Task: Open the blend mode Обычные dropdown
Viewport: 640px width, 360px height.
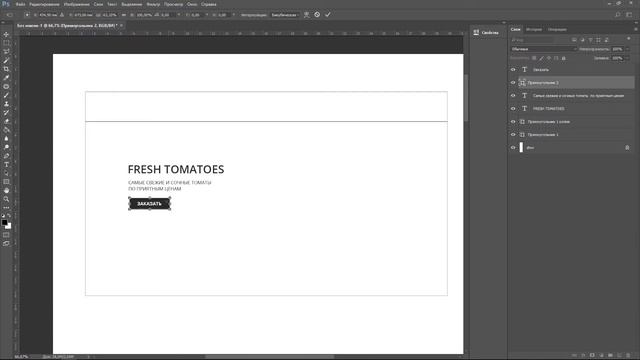Action: [x=544, y=49]
